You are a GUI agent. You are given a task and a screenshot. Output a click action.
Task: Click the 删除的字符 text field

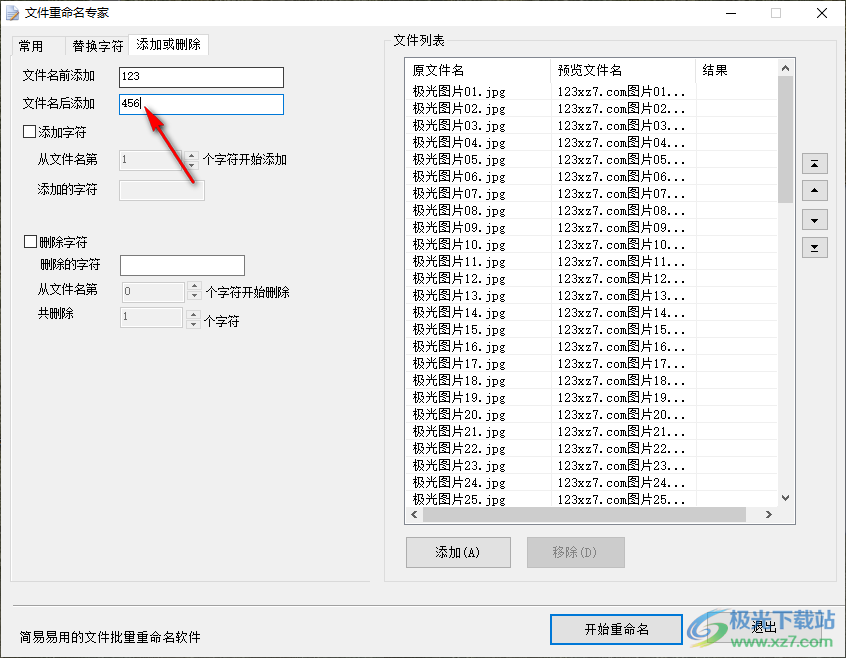(x=182, y=265)
